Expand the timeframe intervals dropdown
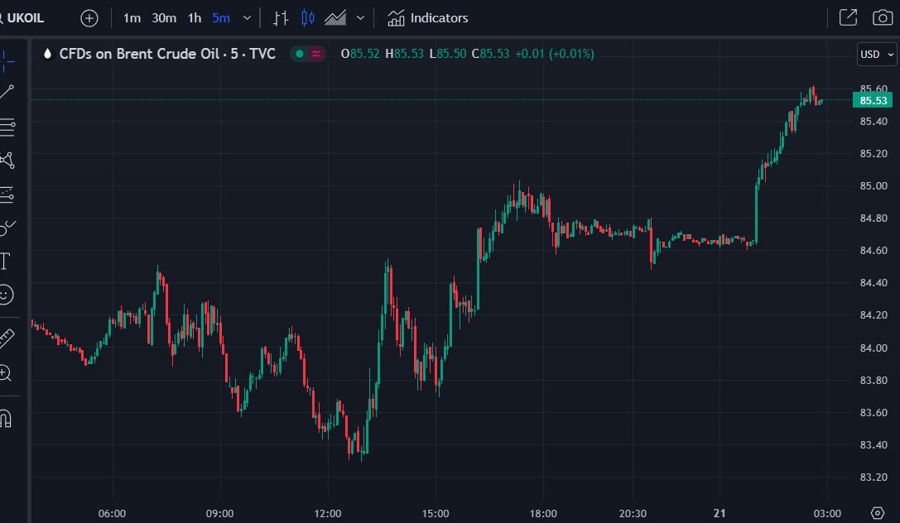The image size is (900, 523). tap(247, 18)
